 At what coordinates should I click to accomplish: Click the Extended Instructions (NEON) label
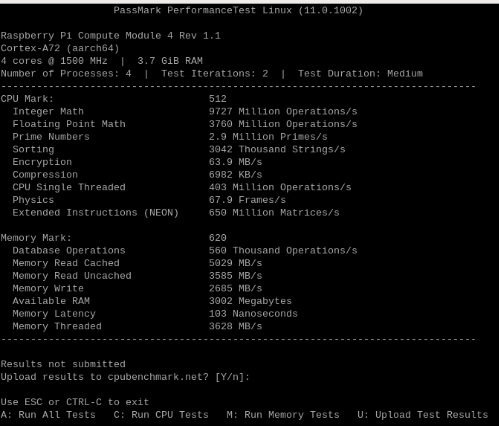pyautogui.click(x=95, y=213)
